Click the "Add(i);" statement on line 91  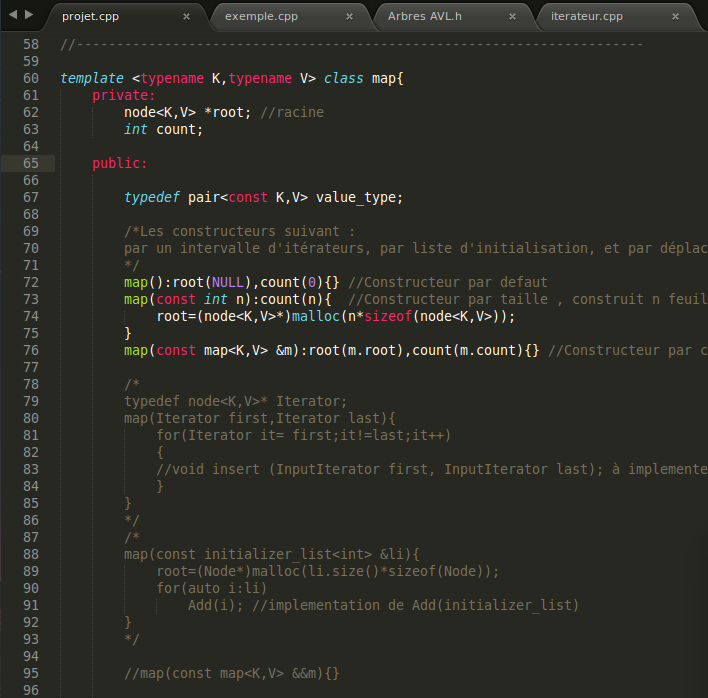click(216, 605)
